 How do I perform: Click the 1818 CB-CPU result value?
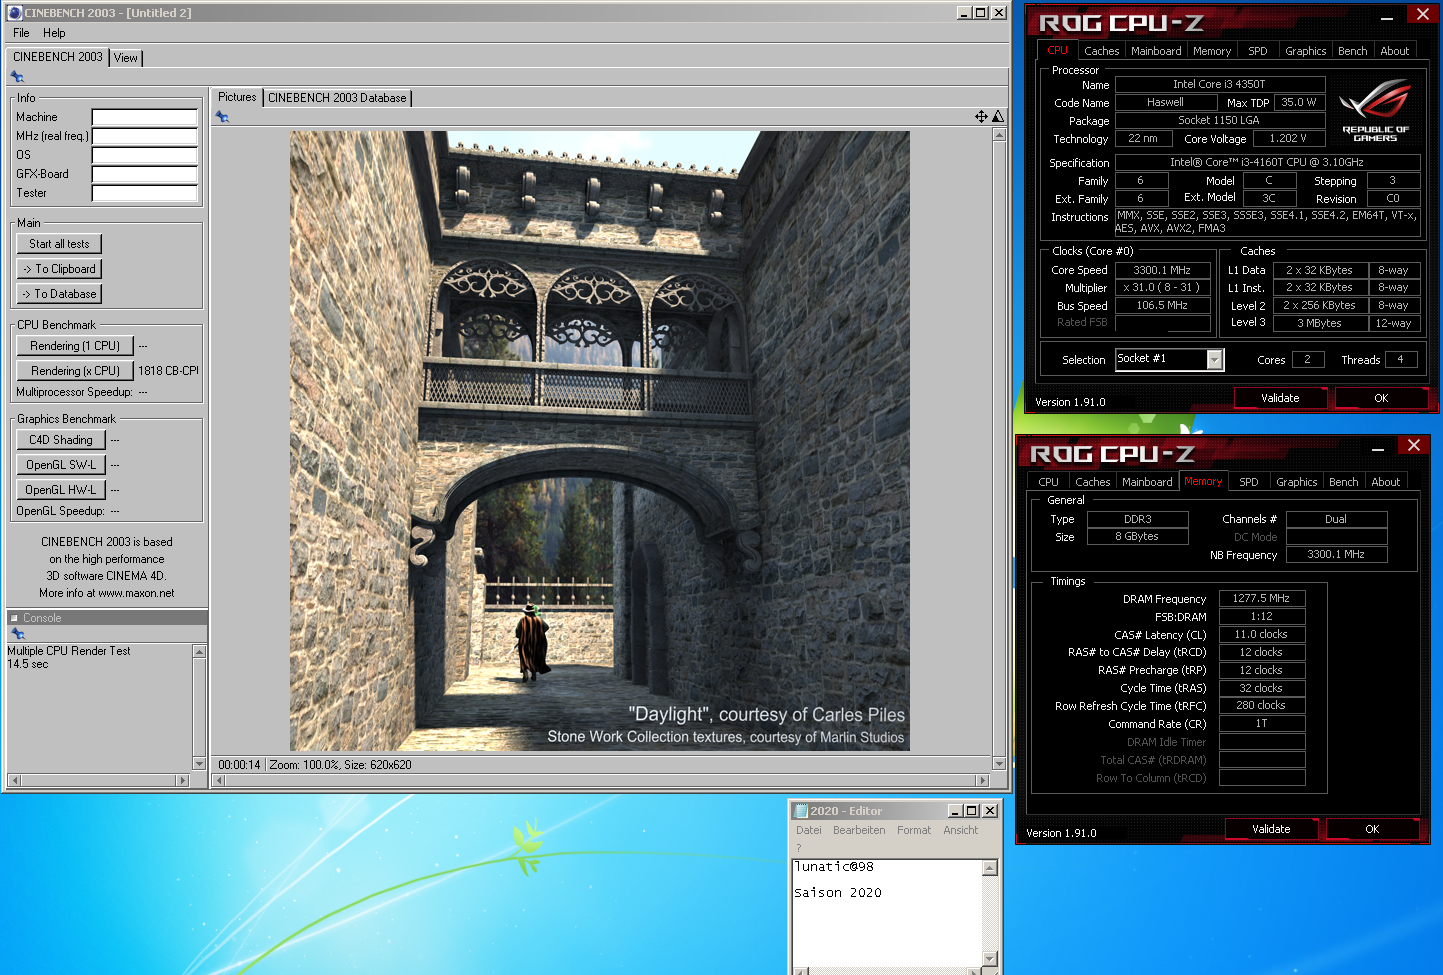pos(168,371)
